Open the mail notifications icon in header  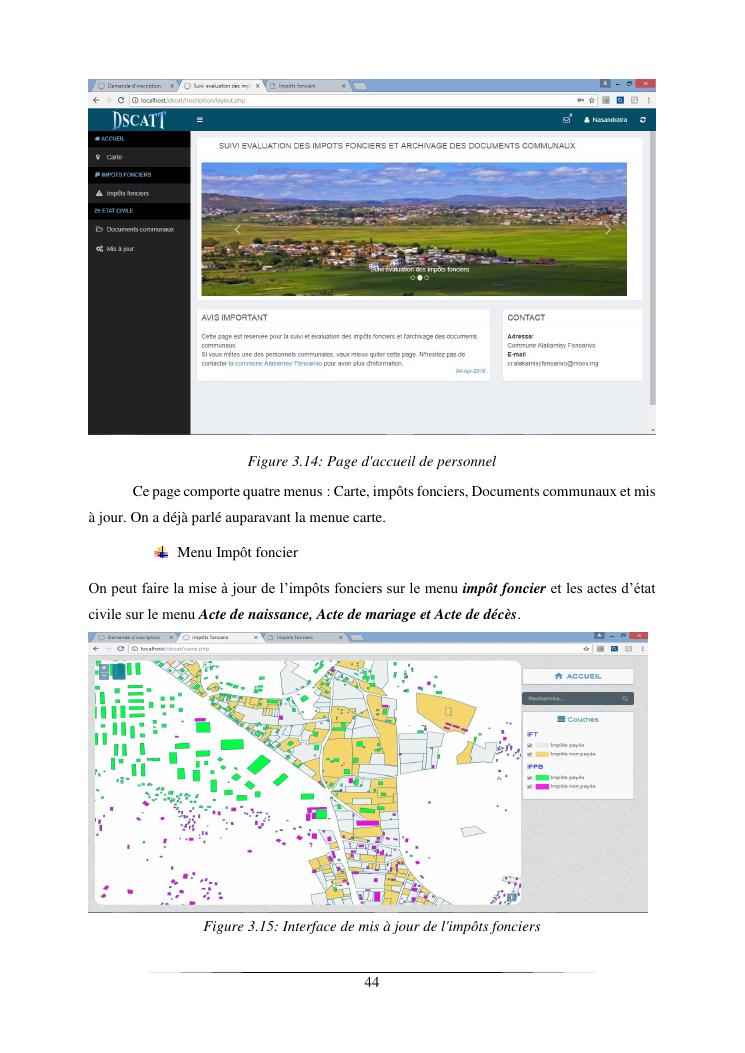pos(567,120)
